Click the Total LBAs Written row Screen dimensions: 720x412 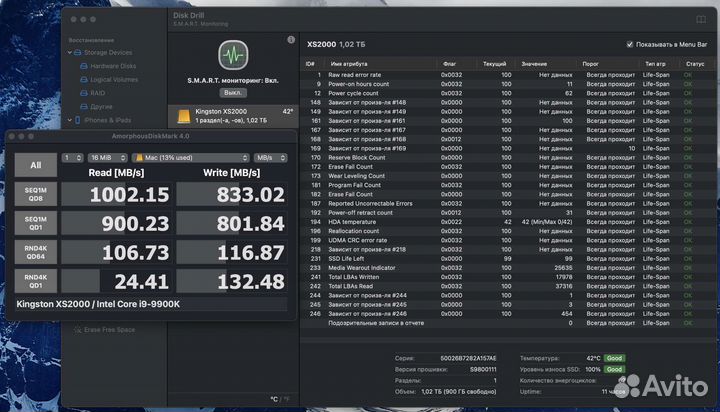(507, 277)
